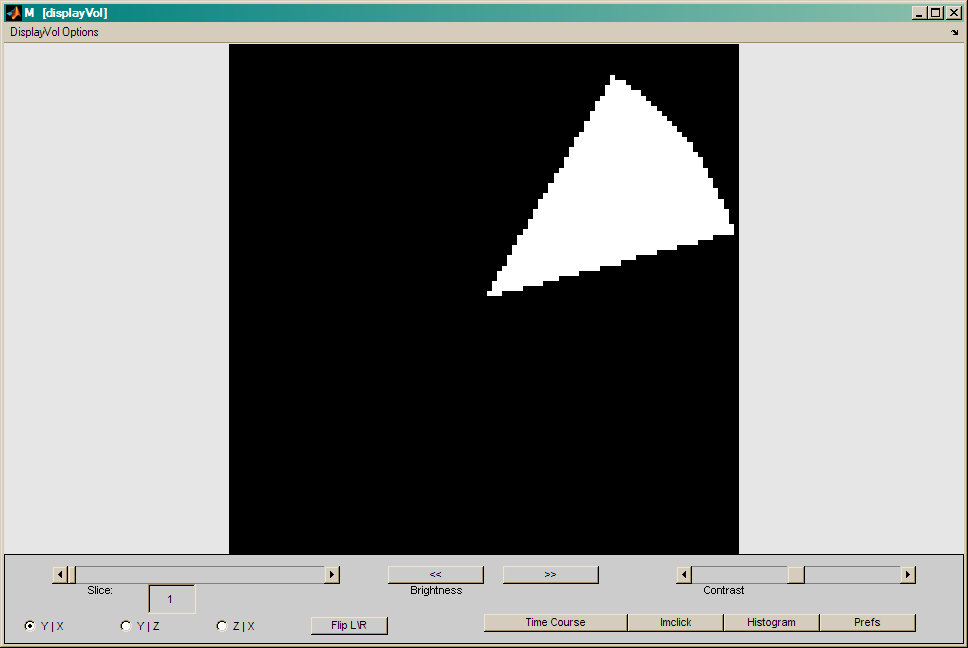
Task: Click the Imclick button
Action: [x=675, y=623]
